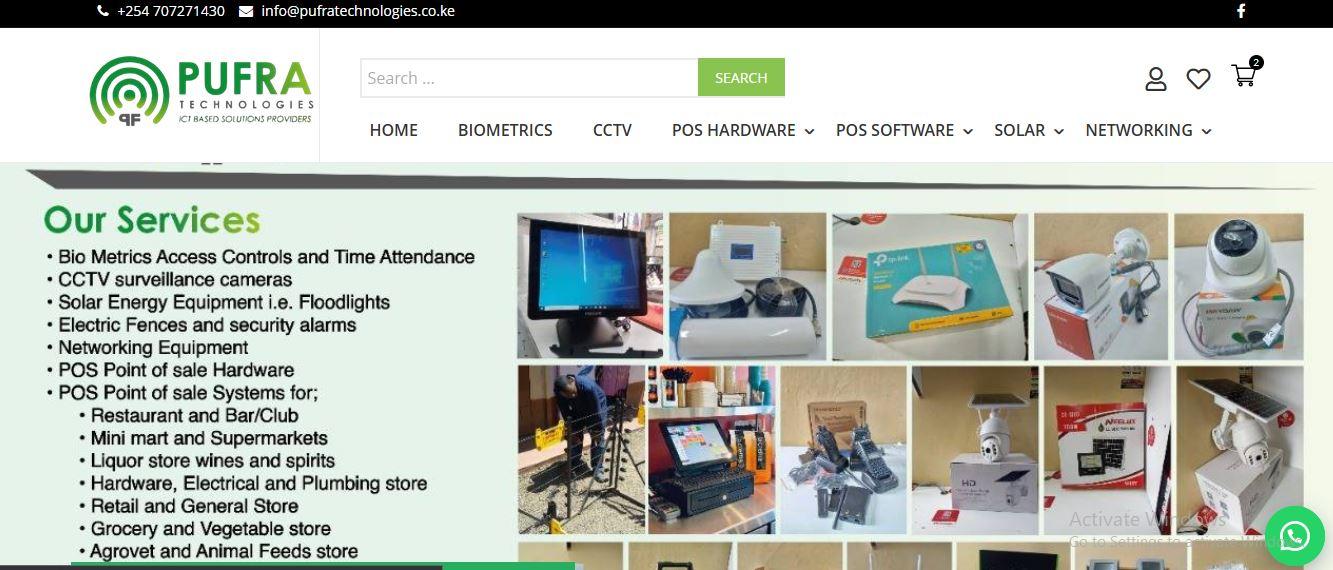Expand the POS Software submenu arrow
This screenshot has width=1333, height=570.
(968, 132)
